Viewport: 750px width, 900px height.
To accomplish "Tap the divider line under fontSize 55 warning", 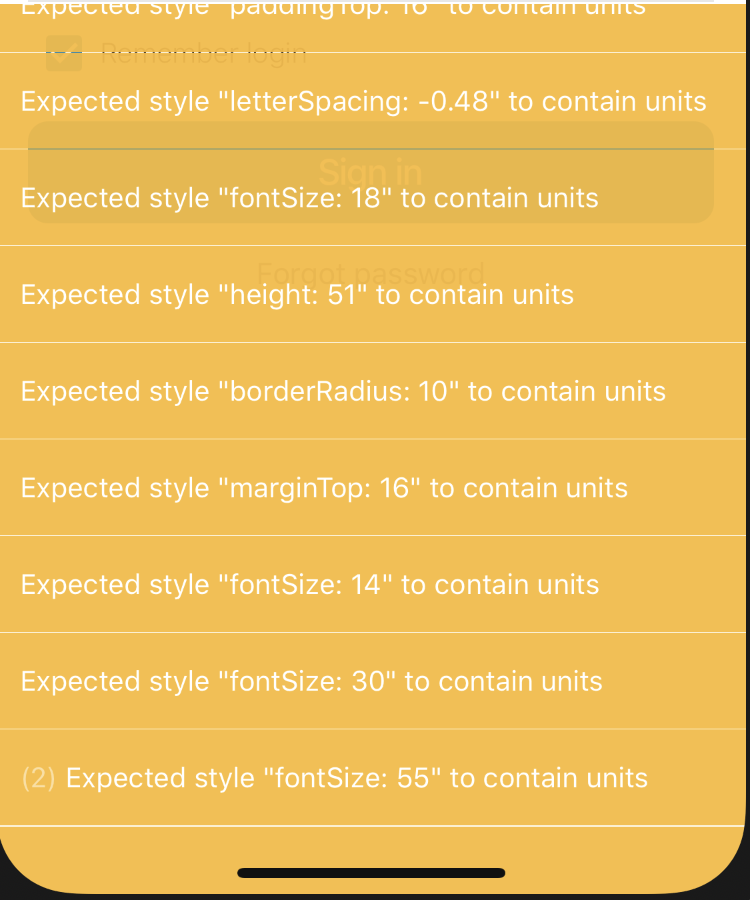I will [373, 825].
